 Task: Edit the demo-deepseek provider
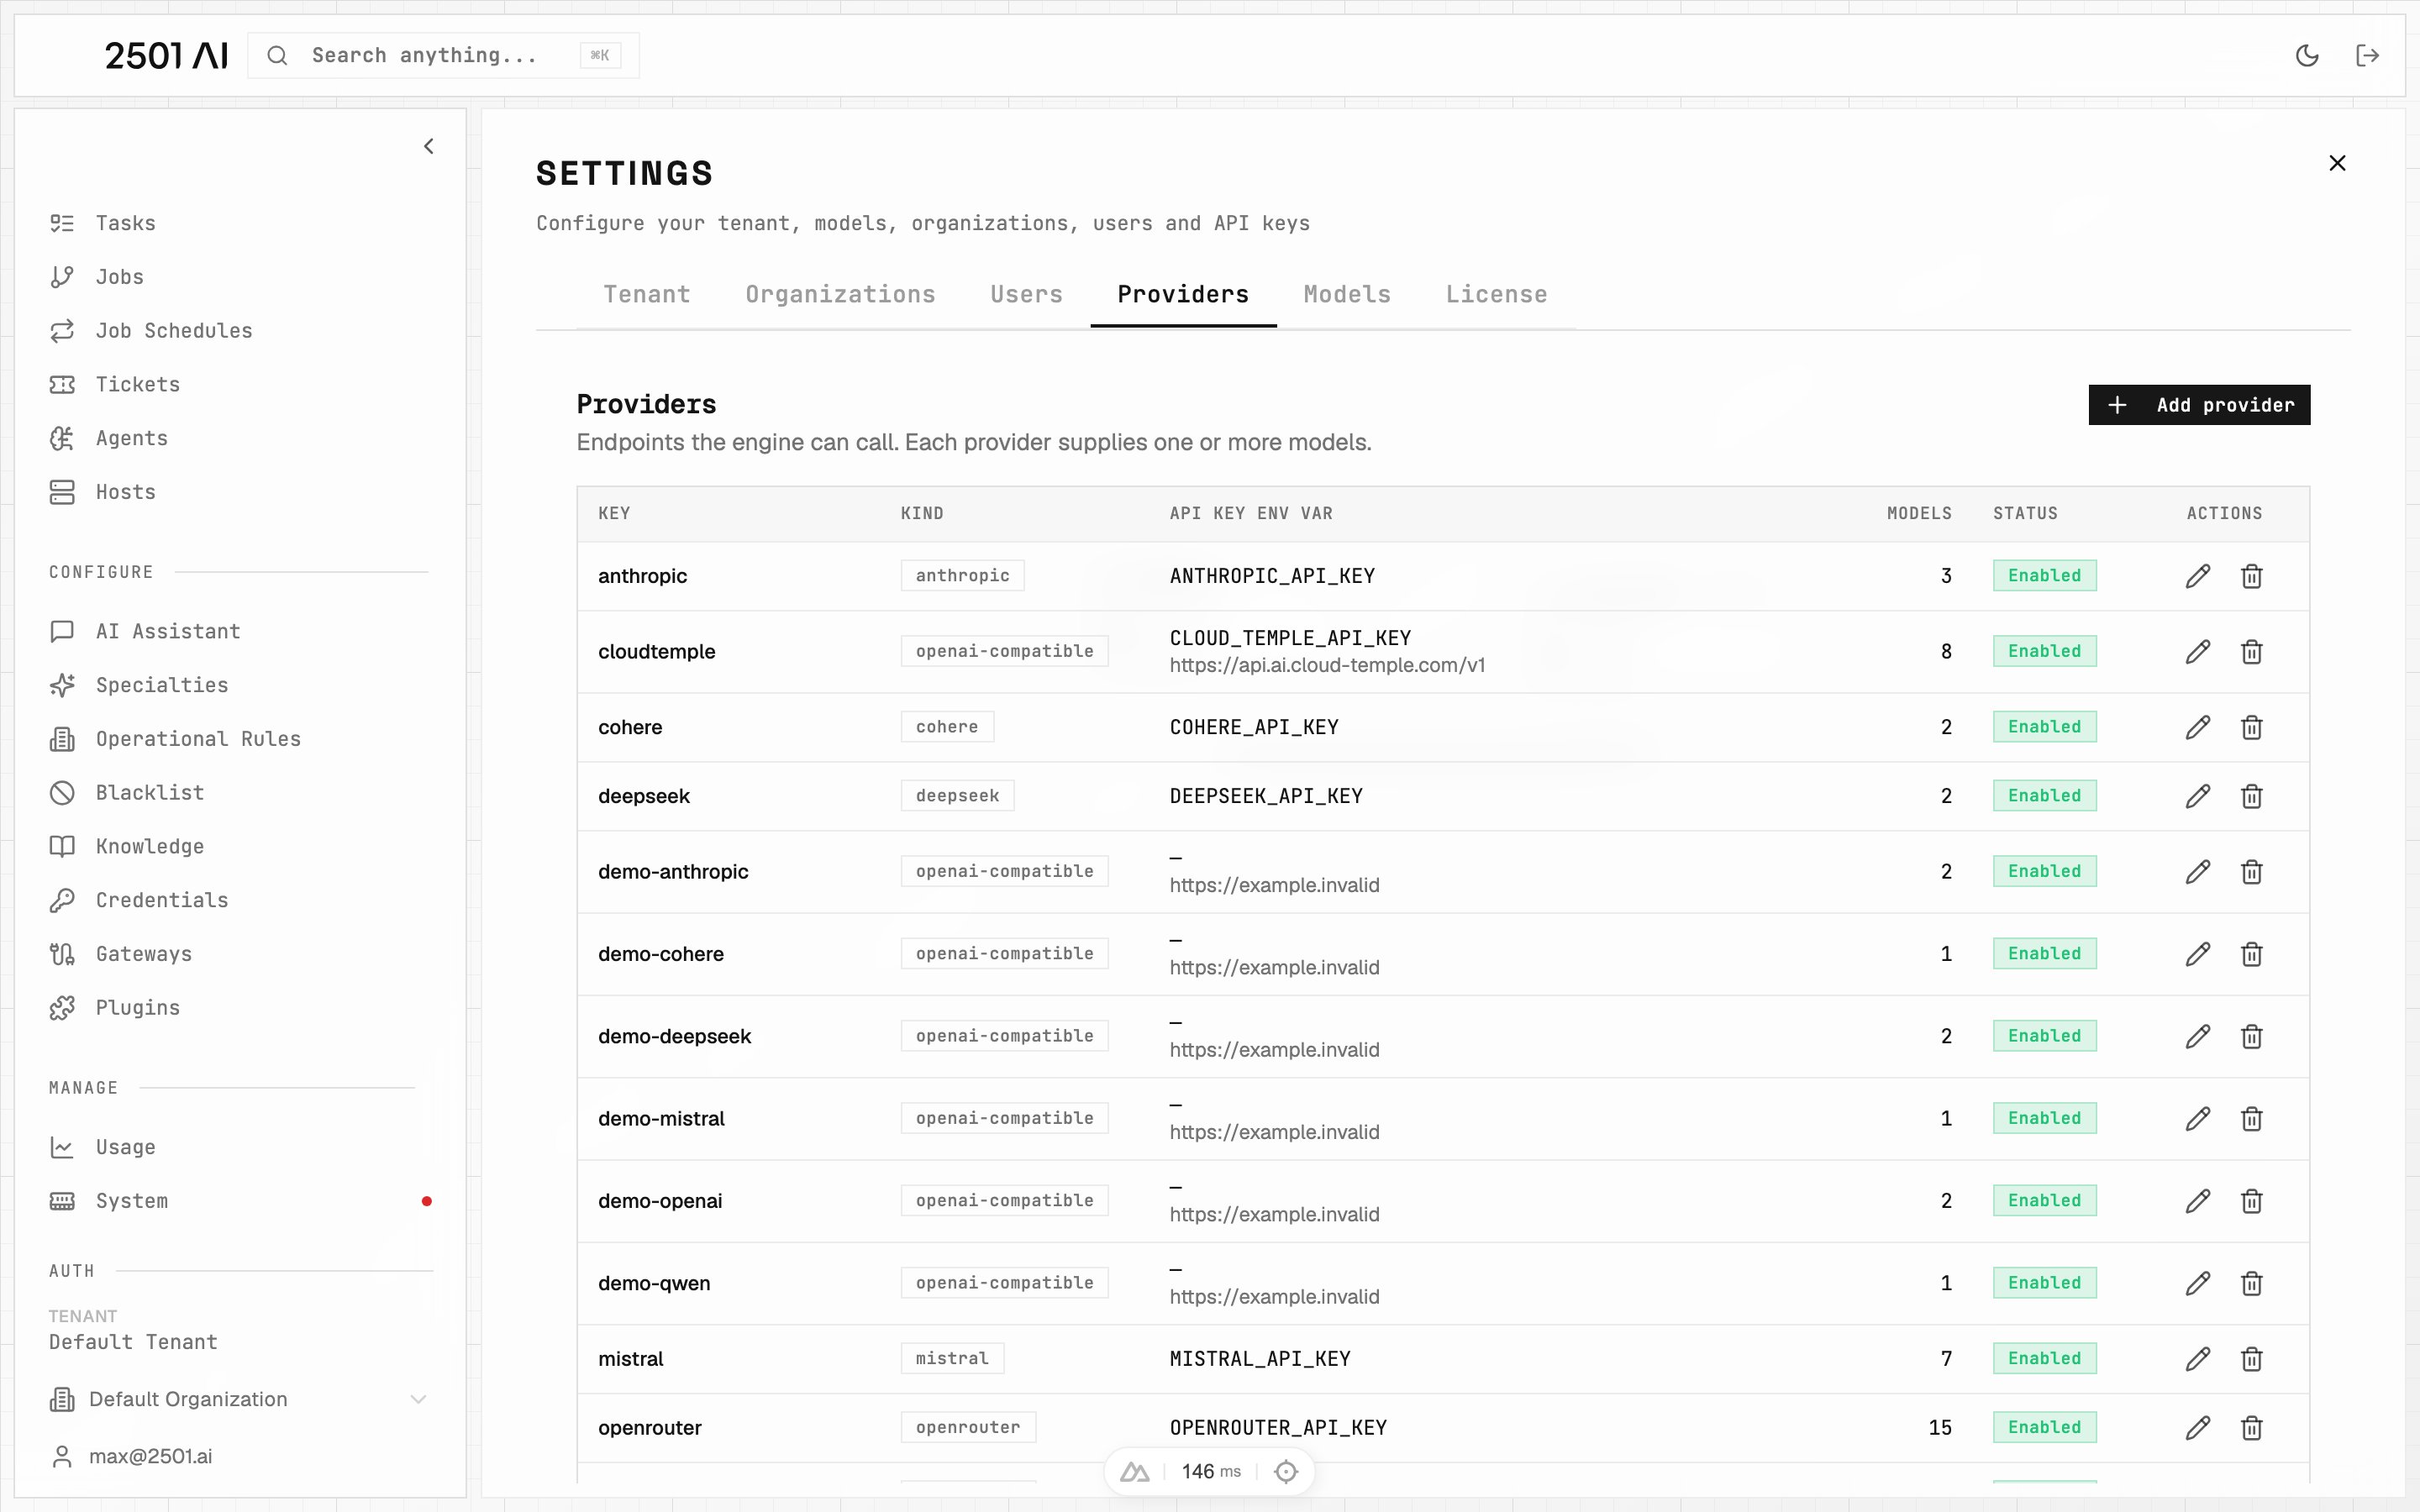[x=2197, y=1036]
